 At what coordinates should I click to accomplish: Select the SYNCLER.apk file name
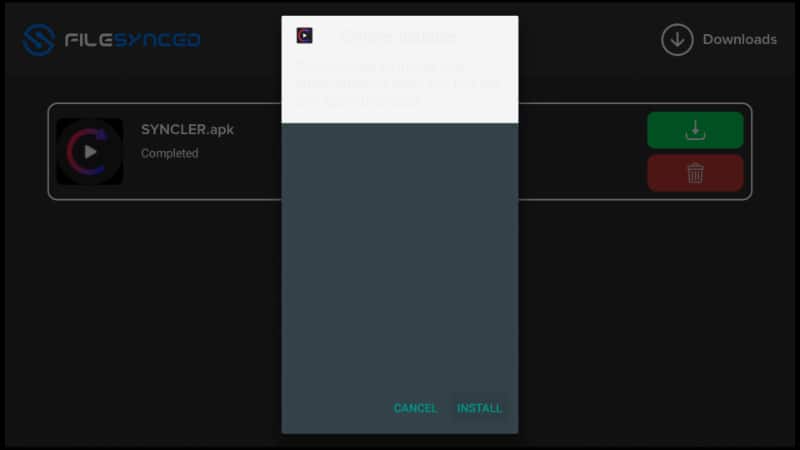coord(187,130)
